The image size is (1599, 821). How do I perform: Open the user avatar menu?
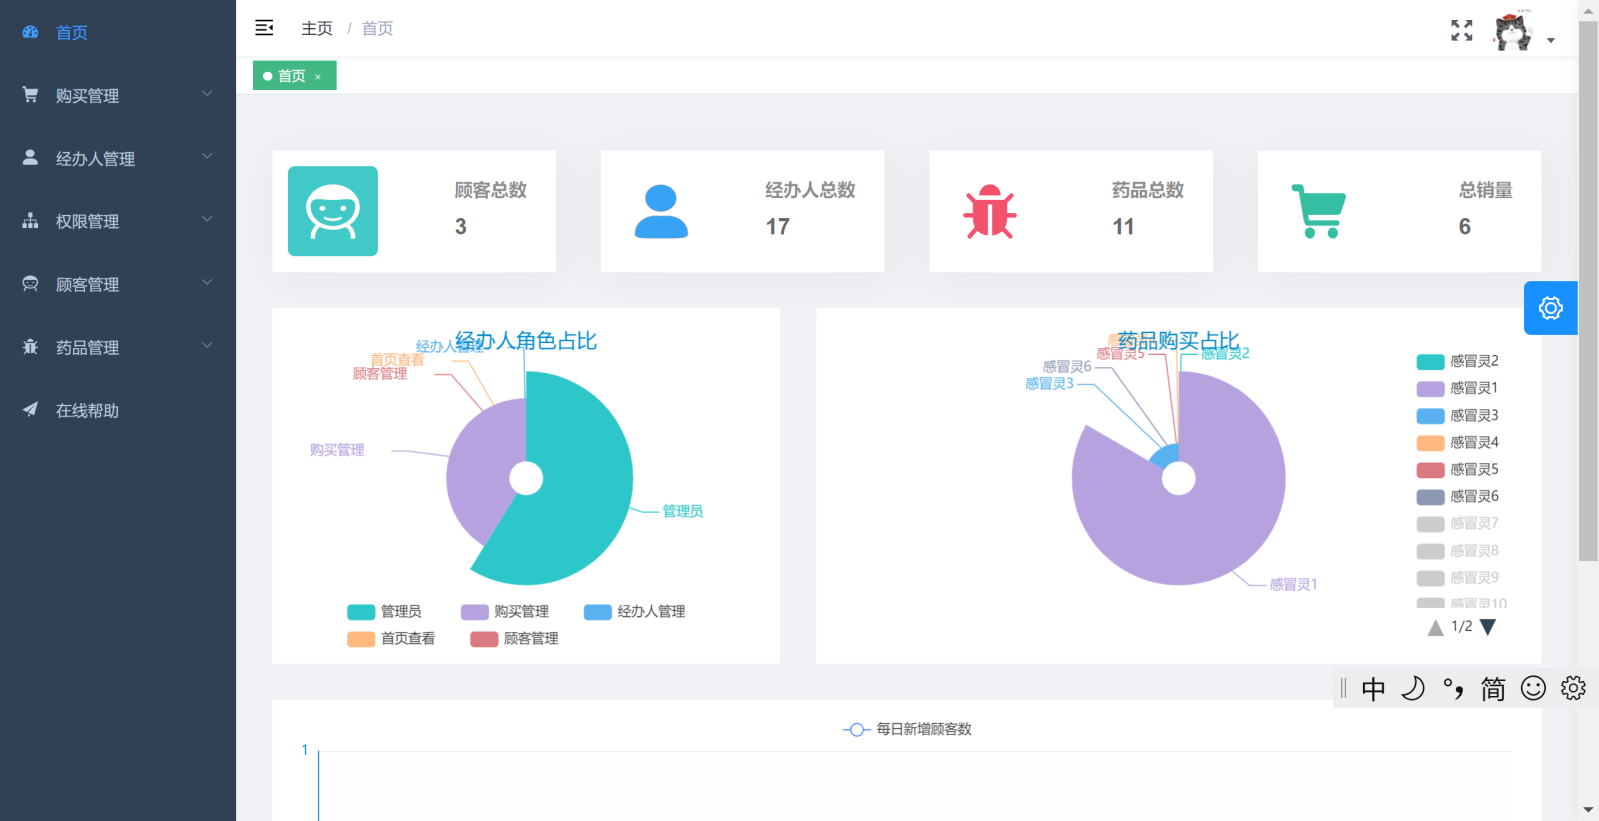click(1513, 30)
